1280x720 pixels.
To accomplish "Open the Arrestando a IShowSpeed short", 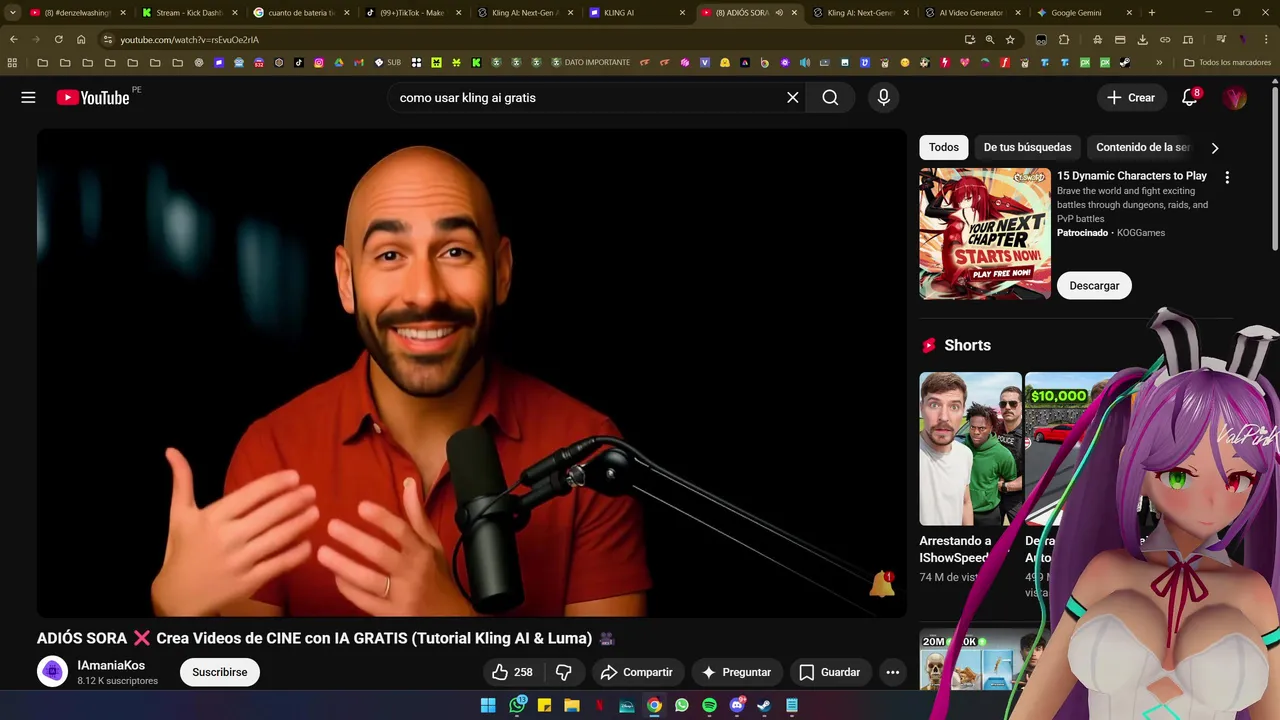I will [x=970, y=449].
